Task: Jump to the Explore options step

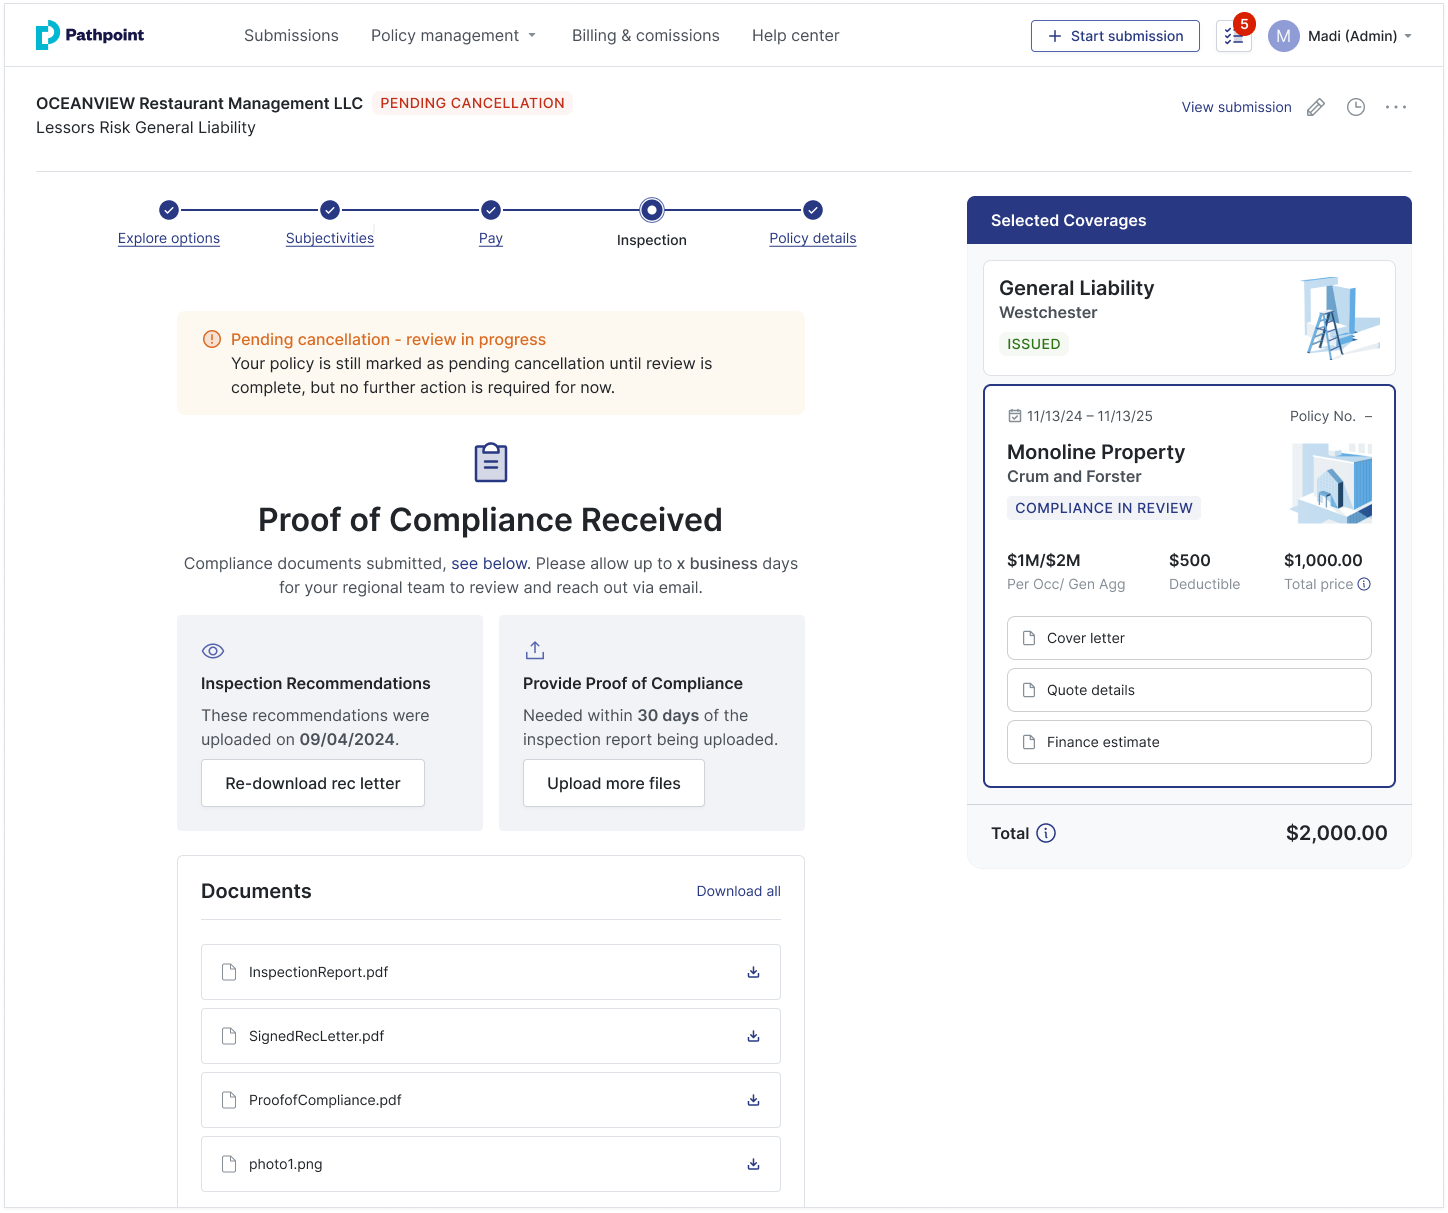Action: coord(169,238)
